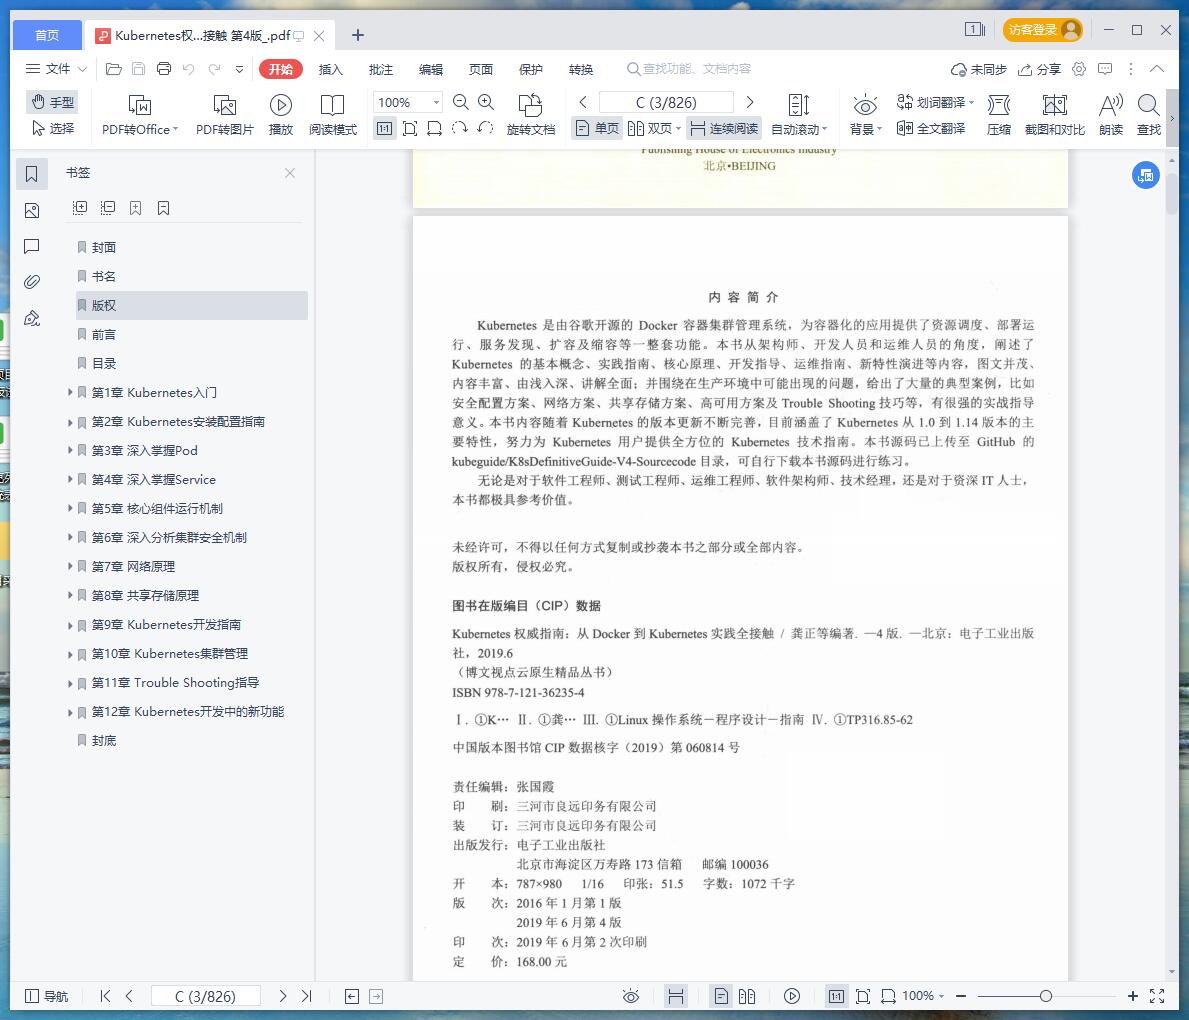Open the 100% zoom combo box in ribbon
The height and width of the screenshot is (1020, 1189).
pyautogui.click(x=407, y=102)
